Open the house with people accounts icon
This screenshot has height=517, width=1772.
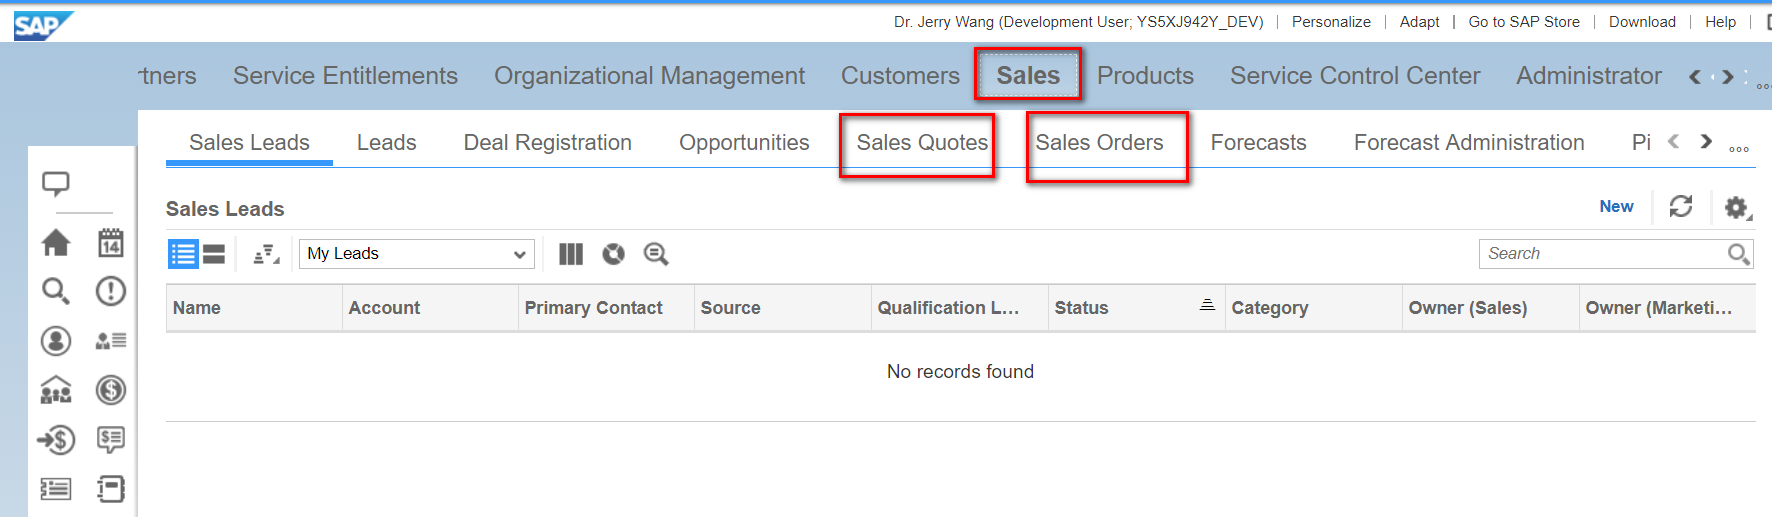pyautogui.click(x=56, y=390)
